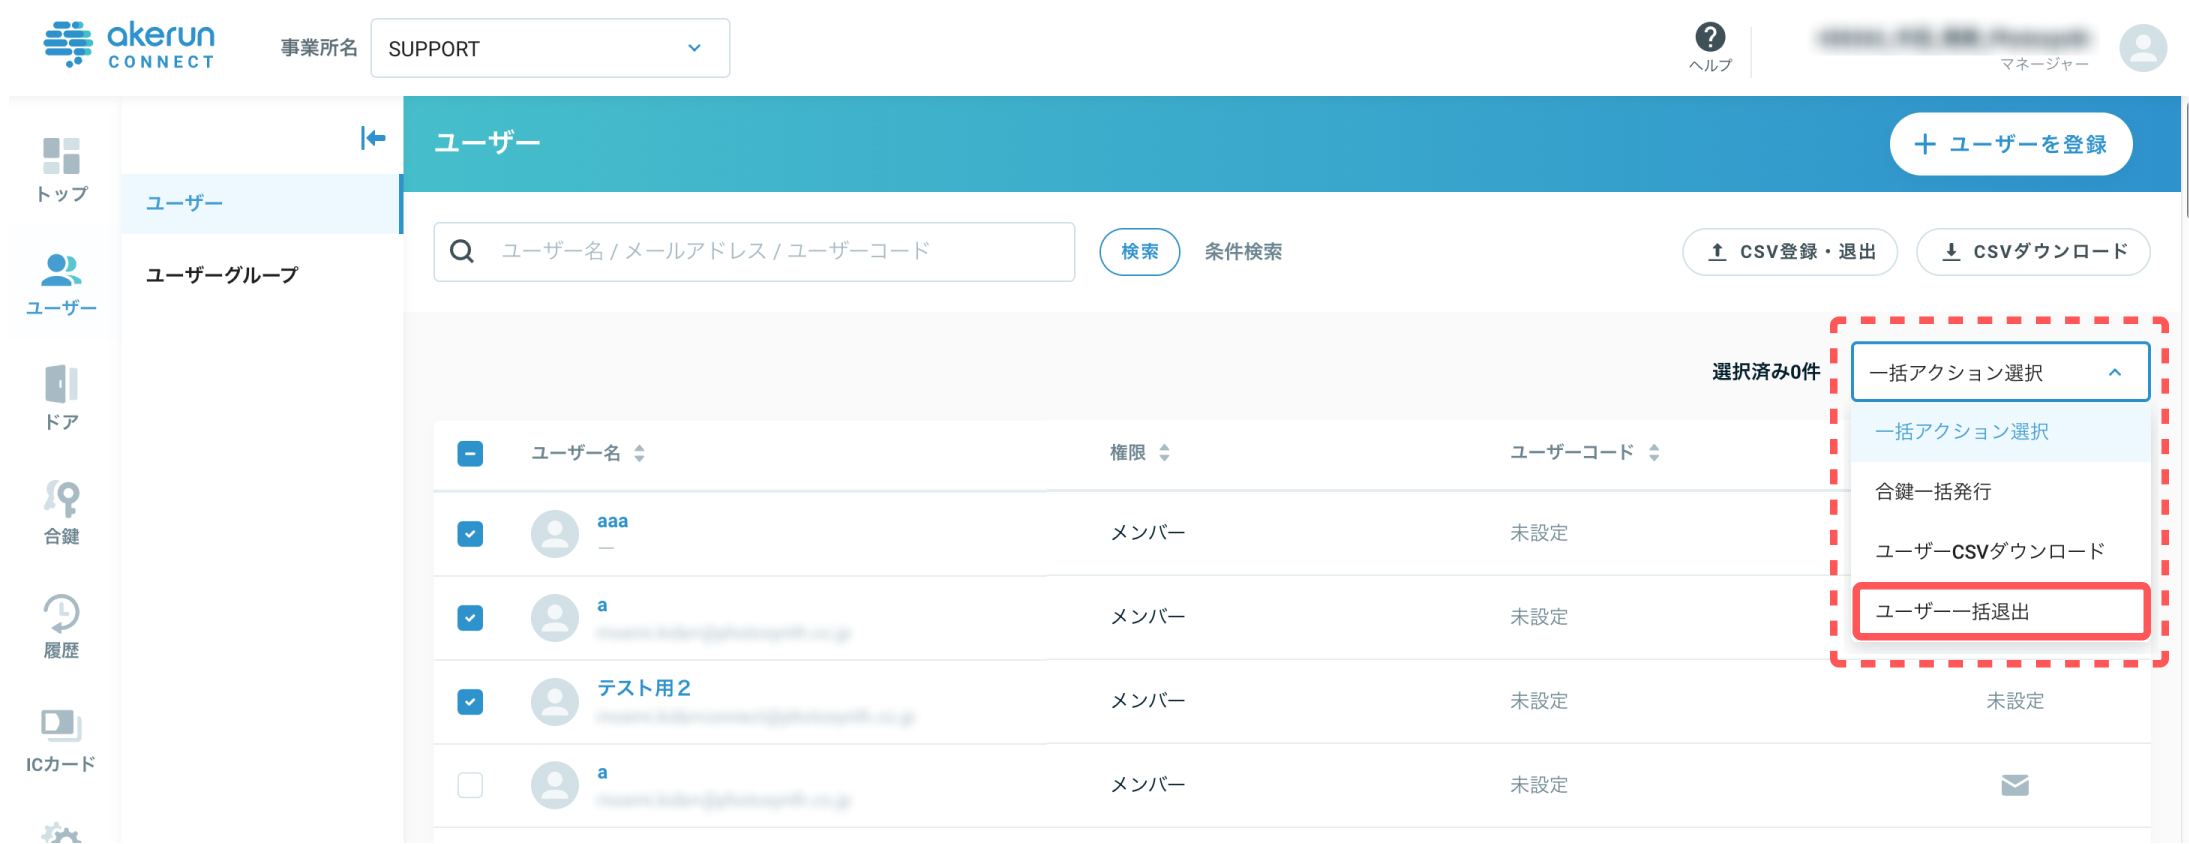The width and height of the screenshot is (2189, 844).
Task: Click the ユーザーを登録 button
Action: click(2011, 144)
